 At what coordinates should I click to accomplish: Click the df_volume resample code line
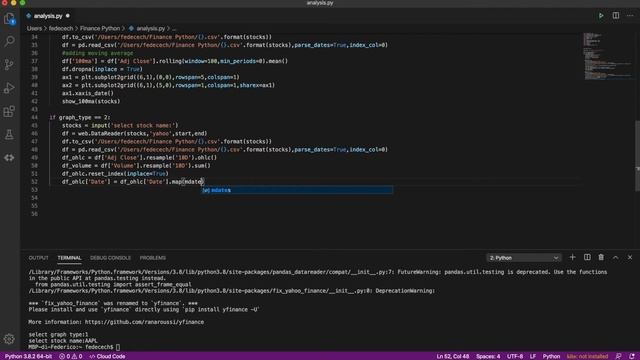[136, 166]
